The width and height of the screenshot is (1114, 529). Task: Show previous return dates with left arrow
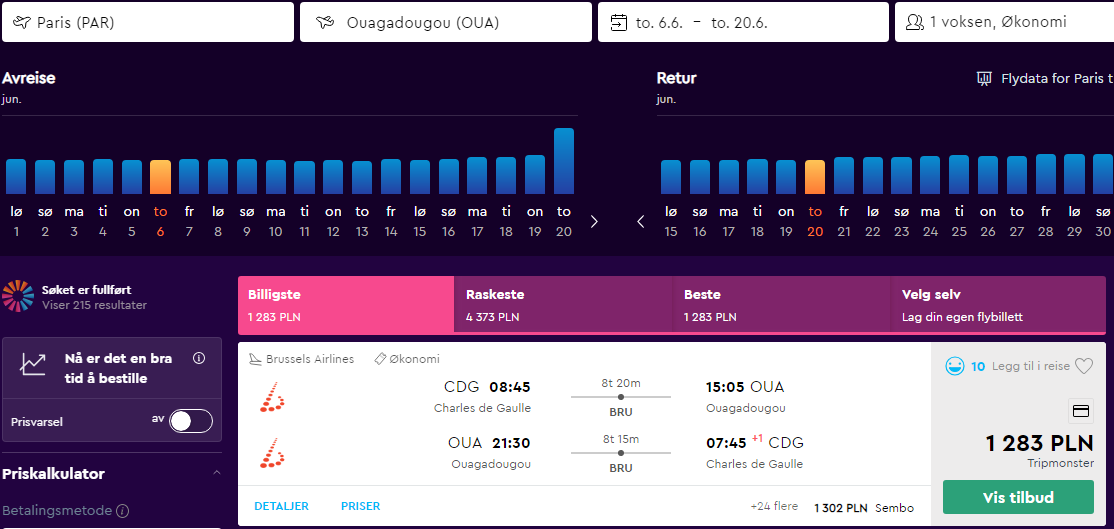pos(641,222)
